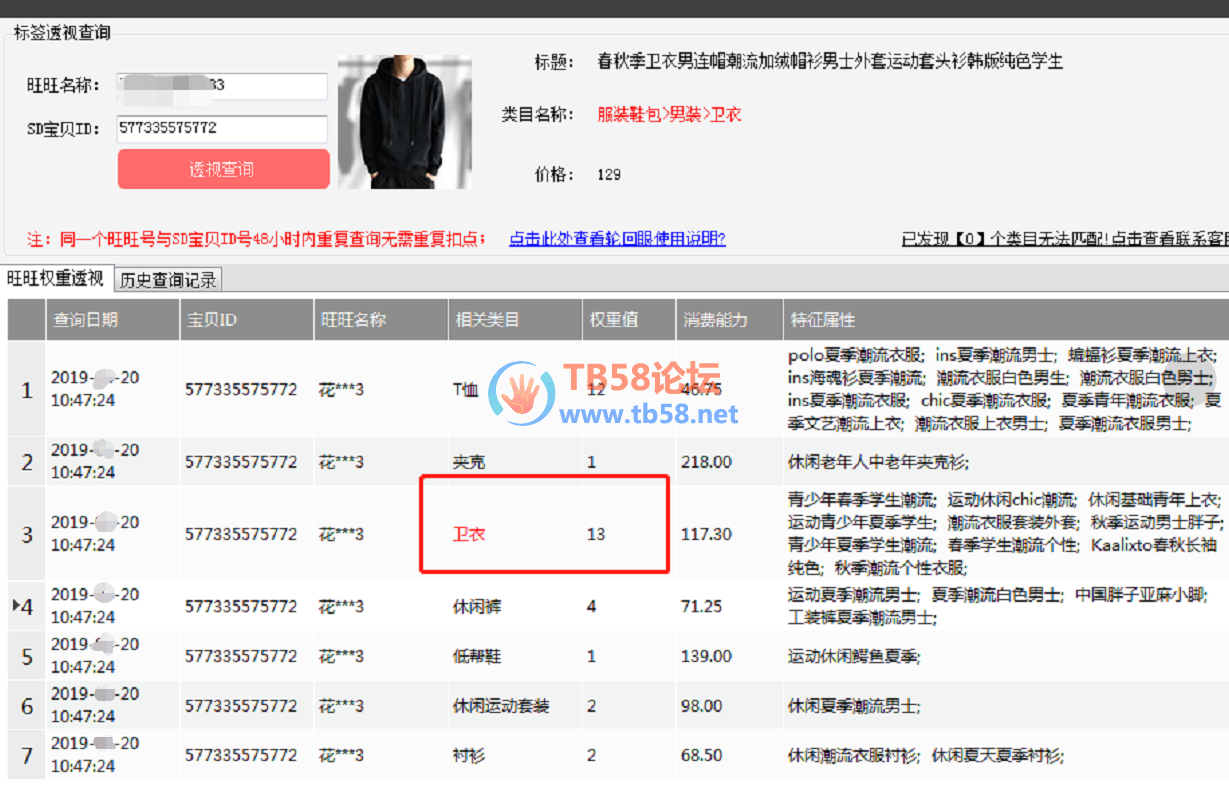Click the 夹克 category cell in row 2
The image size is (1229, 788).
[469, 462]
